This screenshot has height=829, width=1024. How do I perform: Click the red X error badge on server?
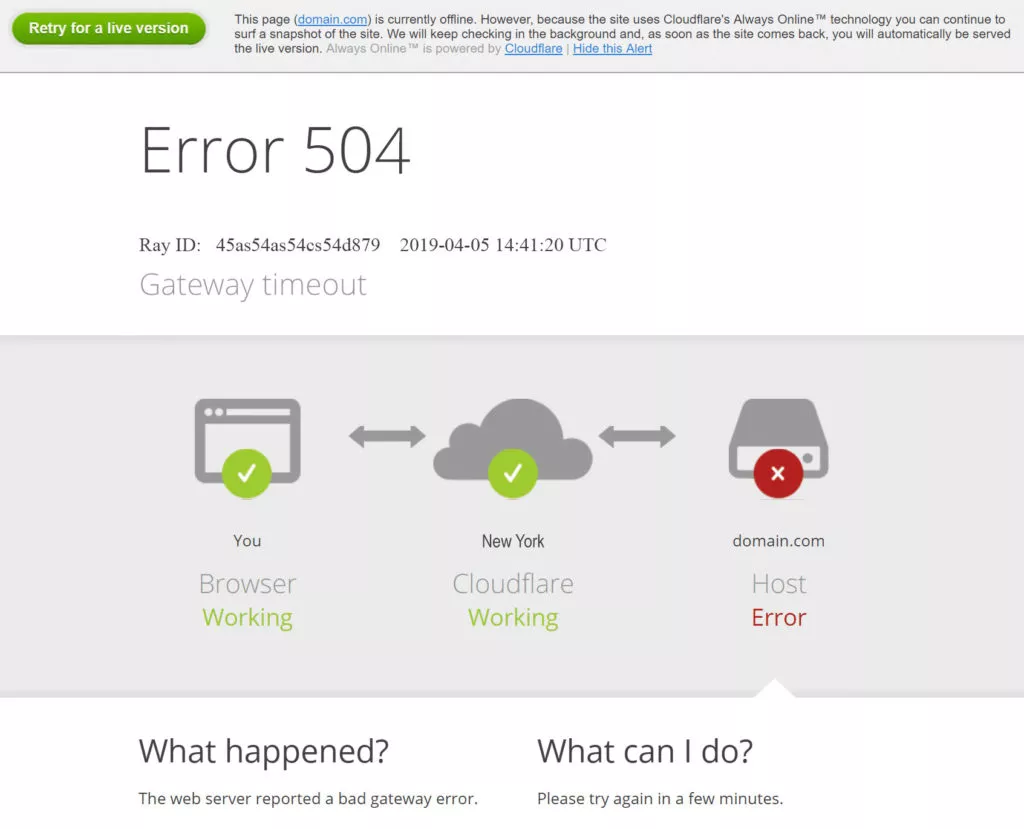coord(778,473)
